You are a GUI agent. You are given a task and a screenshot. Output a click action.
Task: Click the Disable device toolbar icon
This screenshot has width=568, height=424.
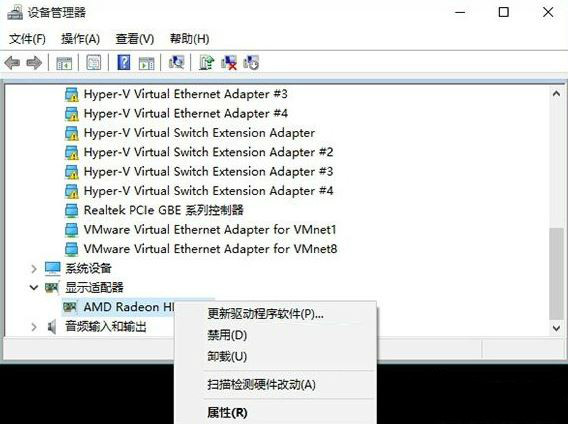251,63
